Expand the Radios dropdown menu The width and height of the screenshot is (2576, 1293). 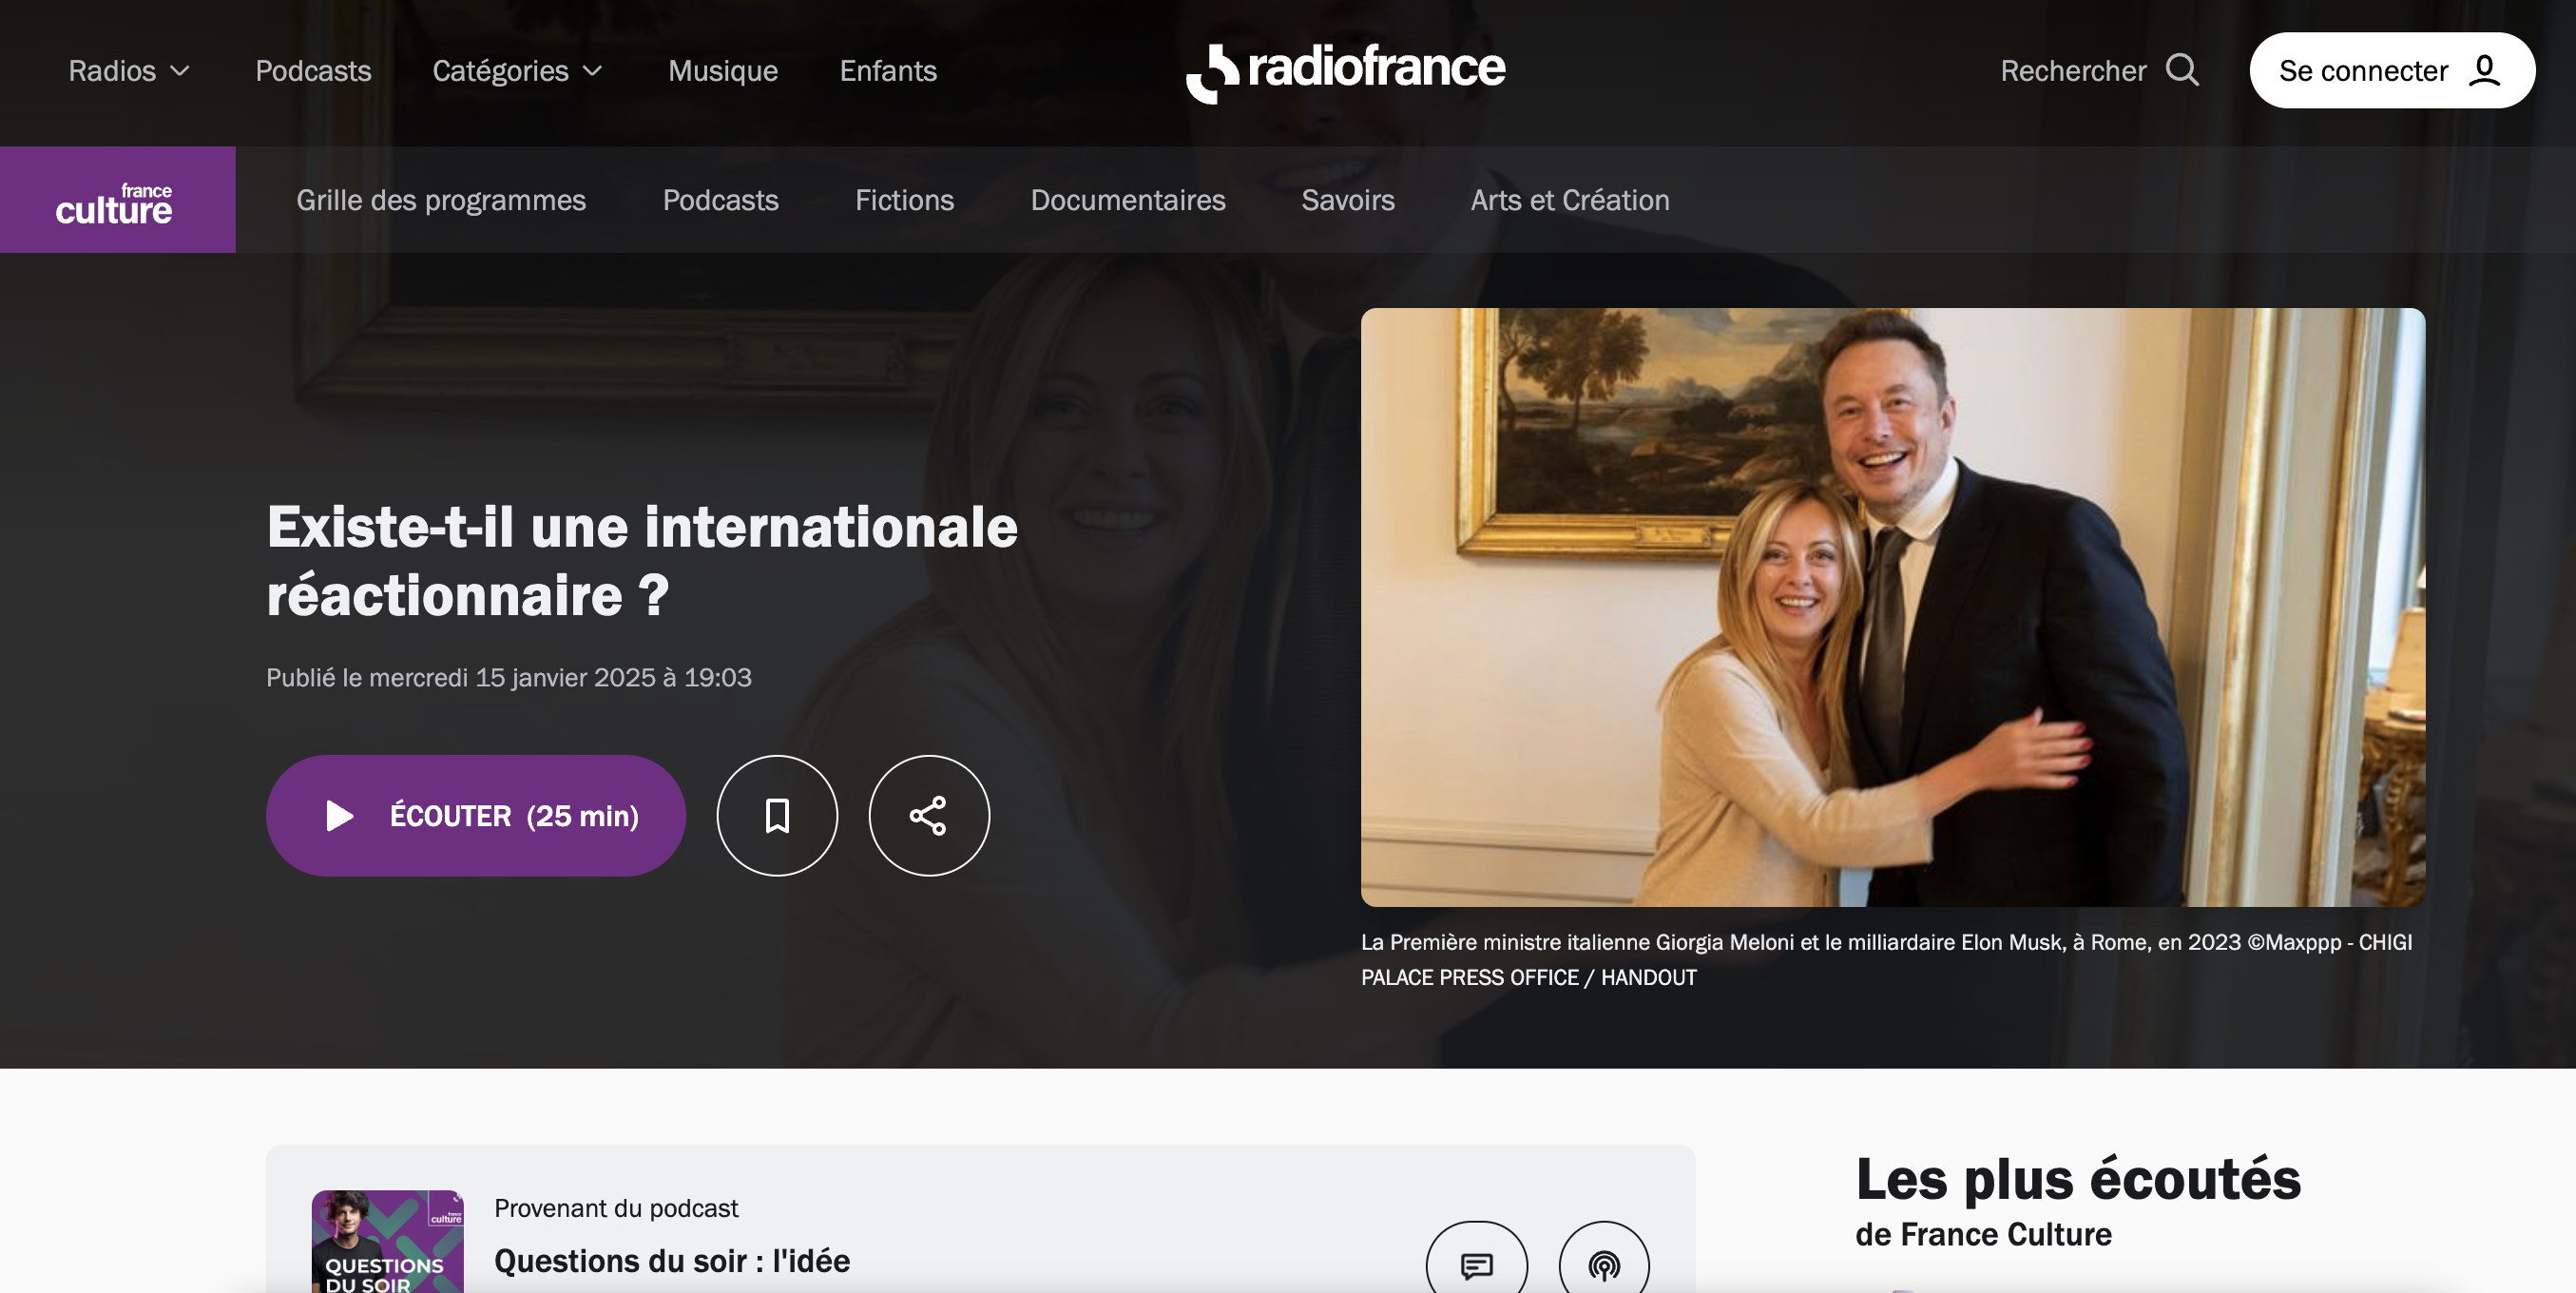click(129, 71)
